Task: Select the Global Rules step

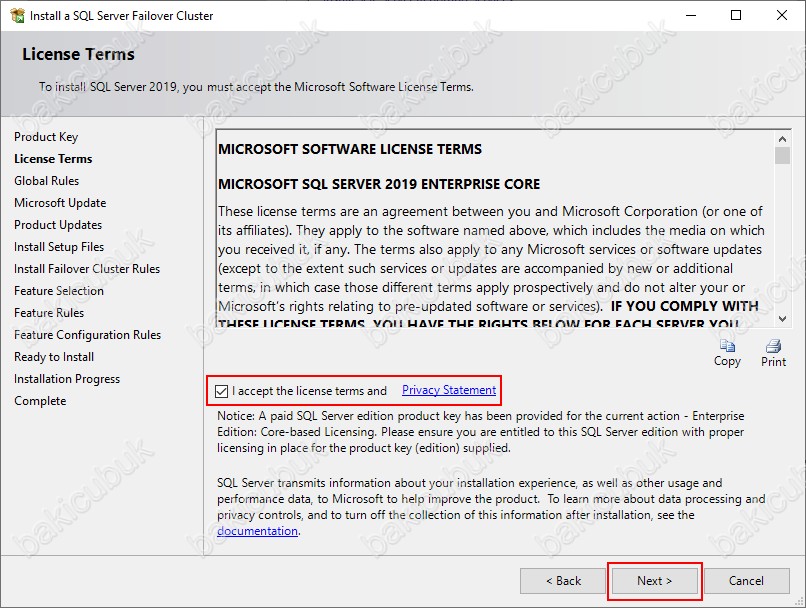Action: tap(46, 181)
